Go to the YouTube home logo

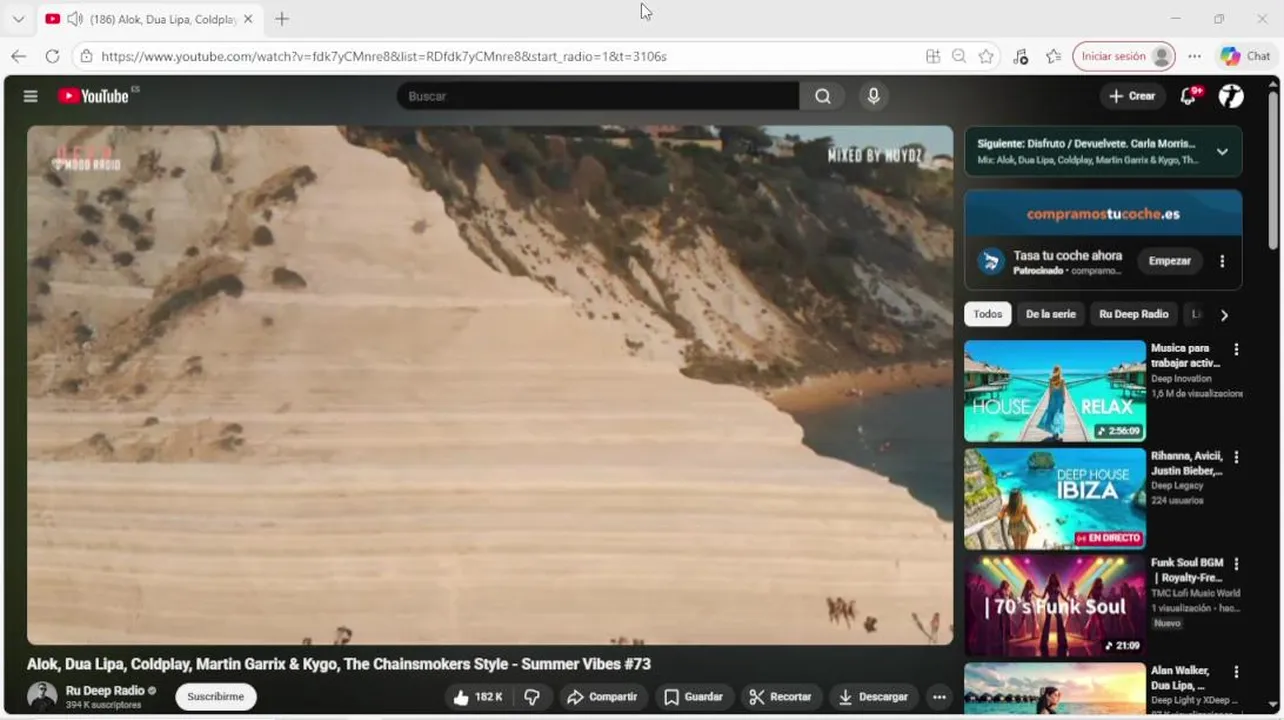[93, 96]
